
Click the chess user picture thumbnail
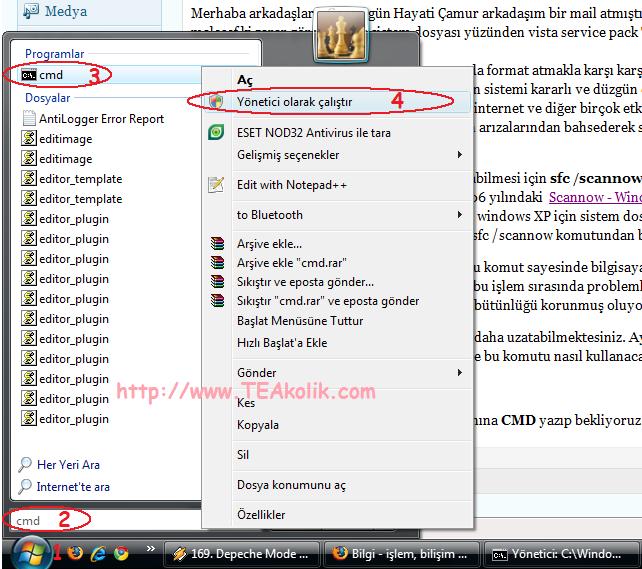[x=340, y=35]
